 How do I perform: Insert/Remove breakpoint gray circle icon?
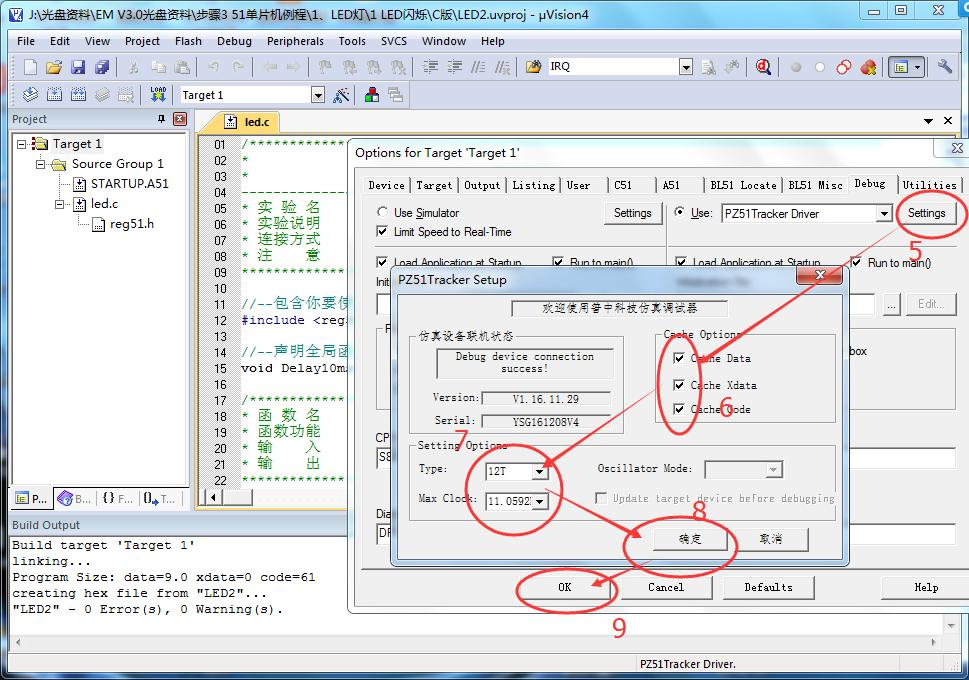point(796,67)
